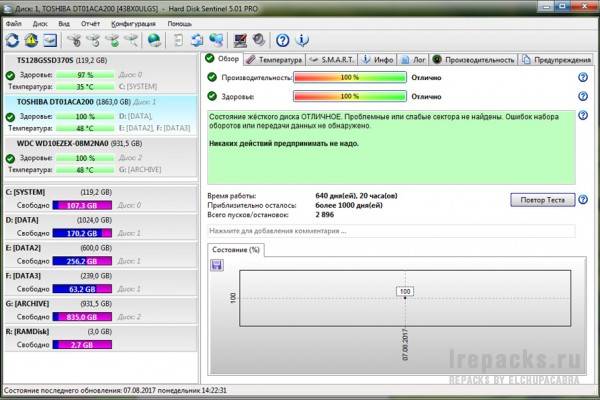Open the Помощь menu
Viewport: 600px width, 400px height.
pyautogui.click(x=179, y=24)
